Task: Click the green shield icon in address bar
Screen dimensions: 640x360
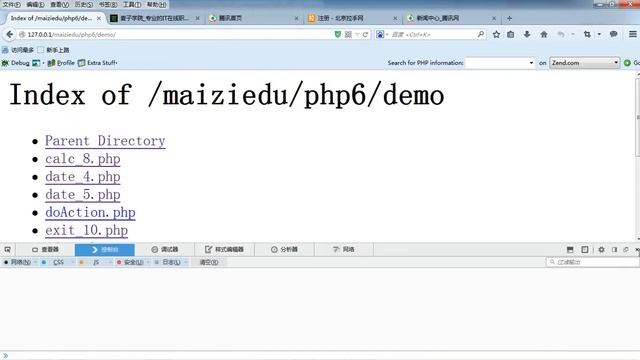Action: 338,35
